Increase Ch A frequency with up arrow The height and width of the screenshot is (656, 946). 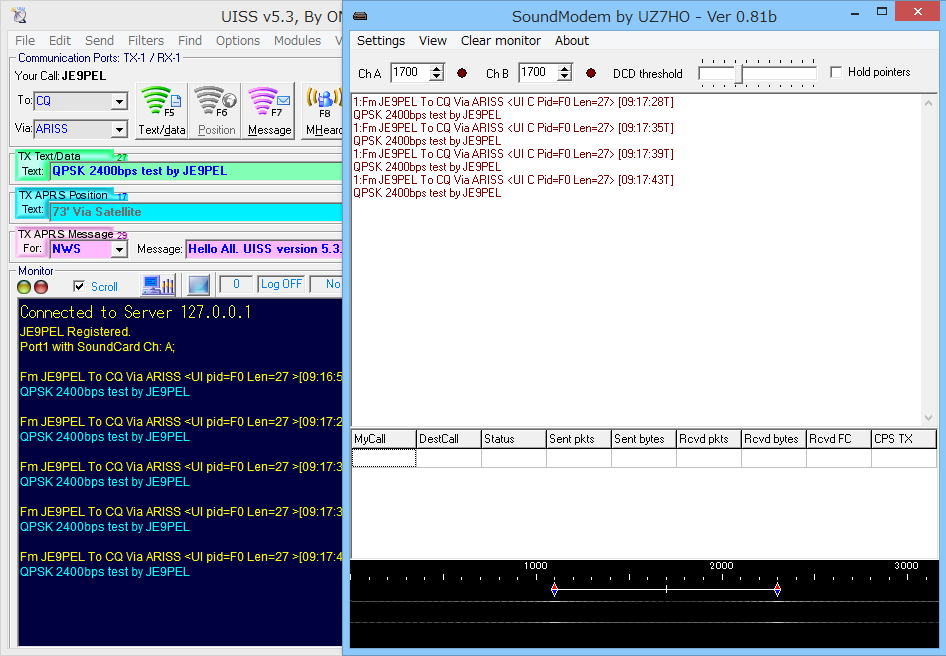click(x=437, y=68)
